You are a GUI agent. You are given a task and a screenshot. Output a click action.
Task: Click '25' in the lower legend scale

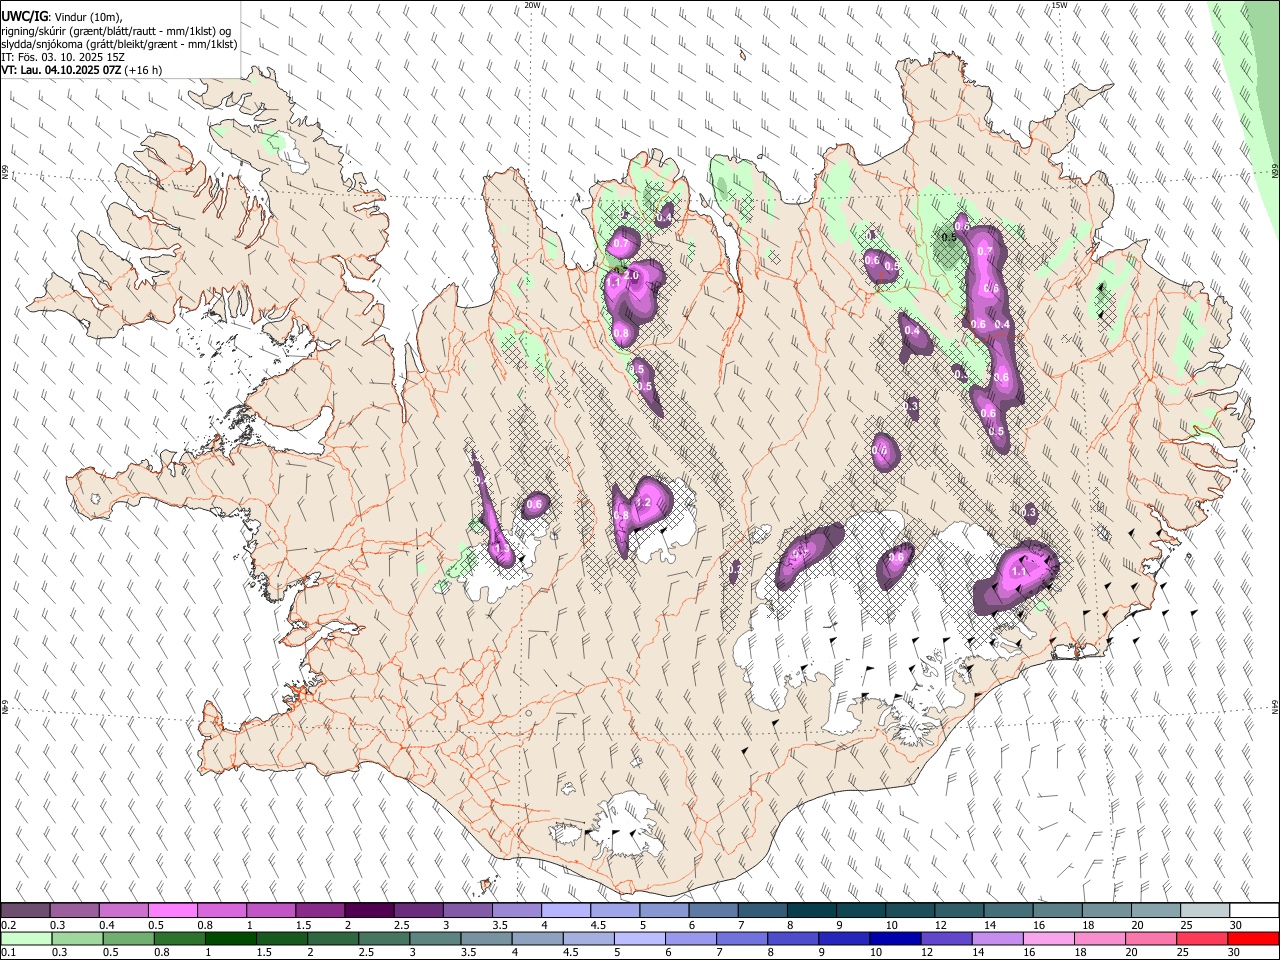click(x=1184, y=952)
